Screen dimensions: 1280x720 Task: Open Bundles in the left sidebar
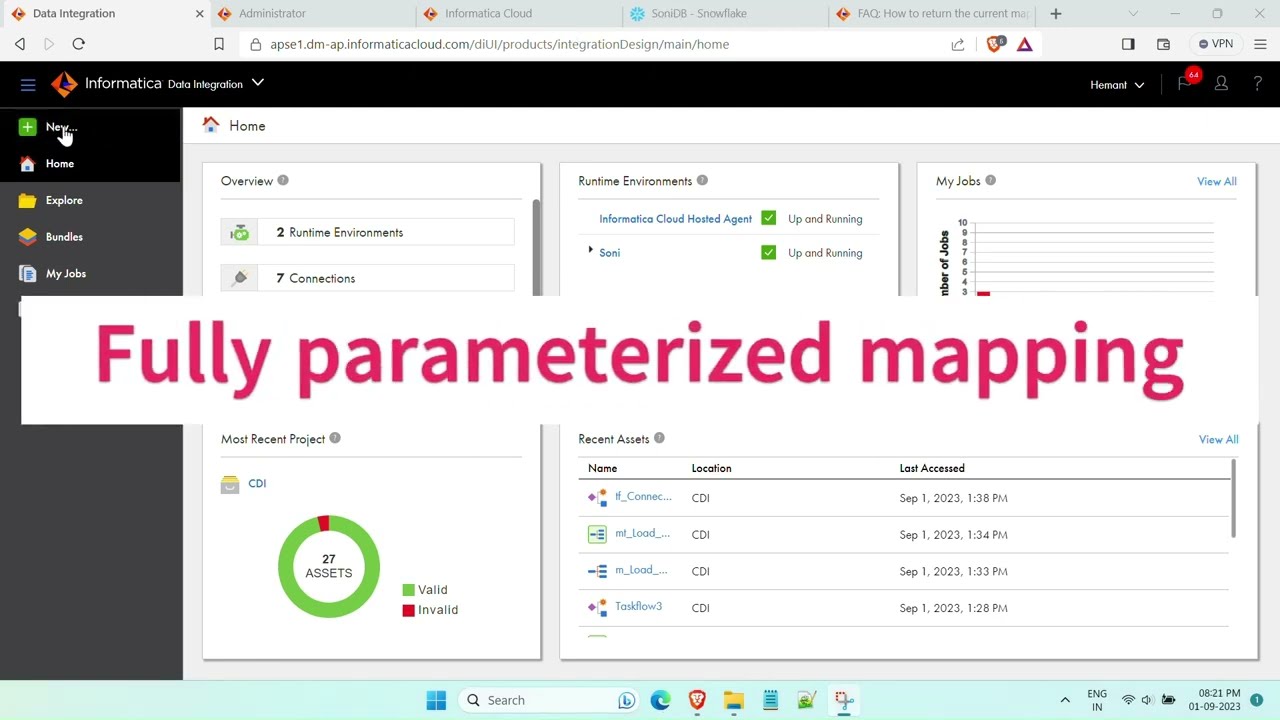[64, 237]
